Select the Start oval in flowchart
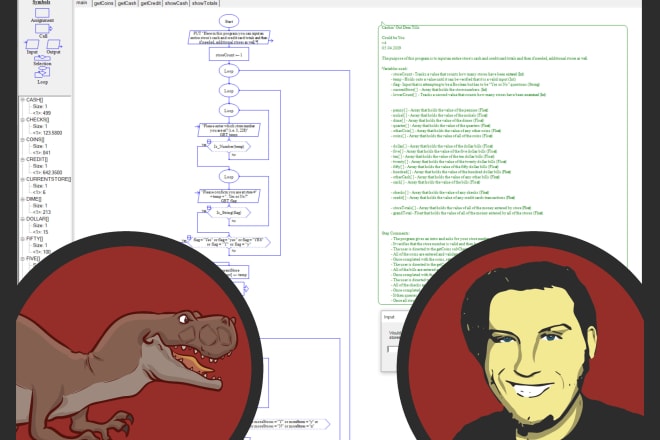This screenshot has width=660, height=440. tap(229, 21)
